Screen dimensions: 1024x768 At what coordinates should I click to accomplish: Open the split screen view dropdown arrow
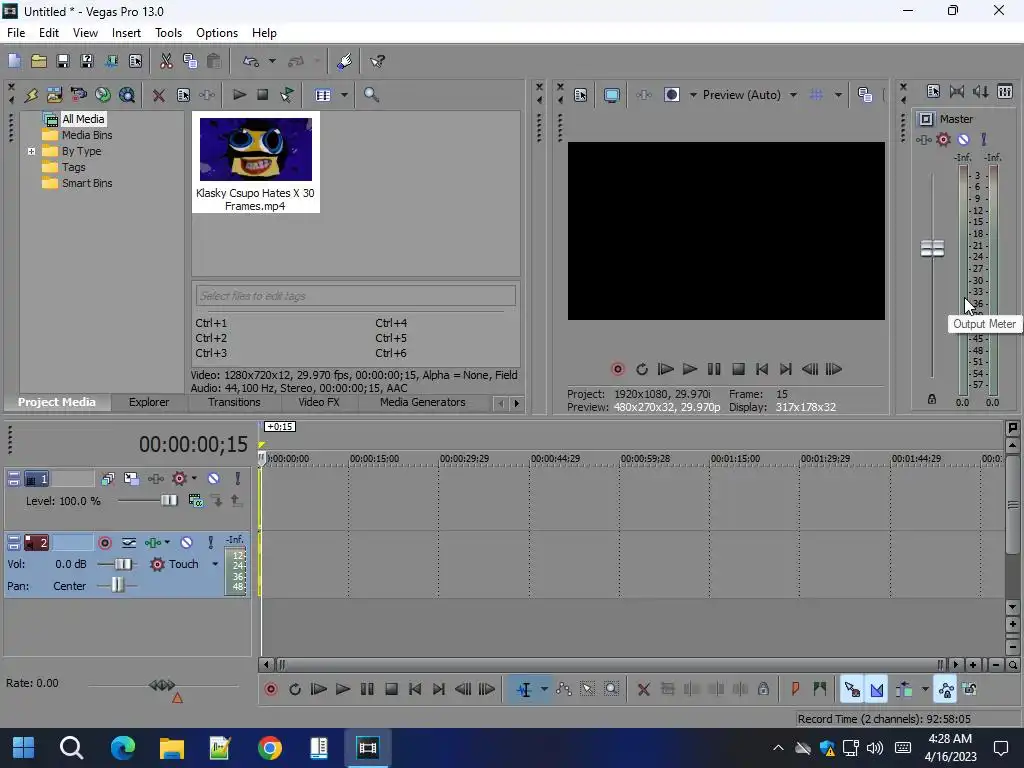pos(693,95)
